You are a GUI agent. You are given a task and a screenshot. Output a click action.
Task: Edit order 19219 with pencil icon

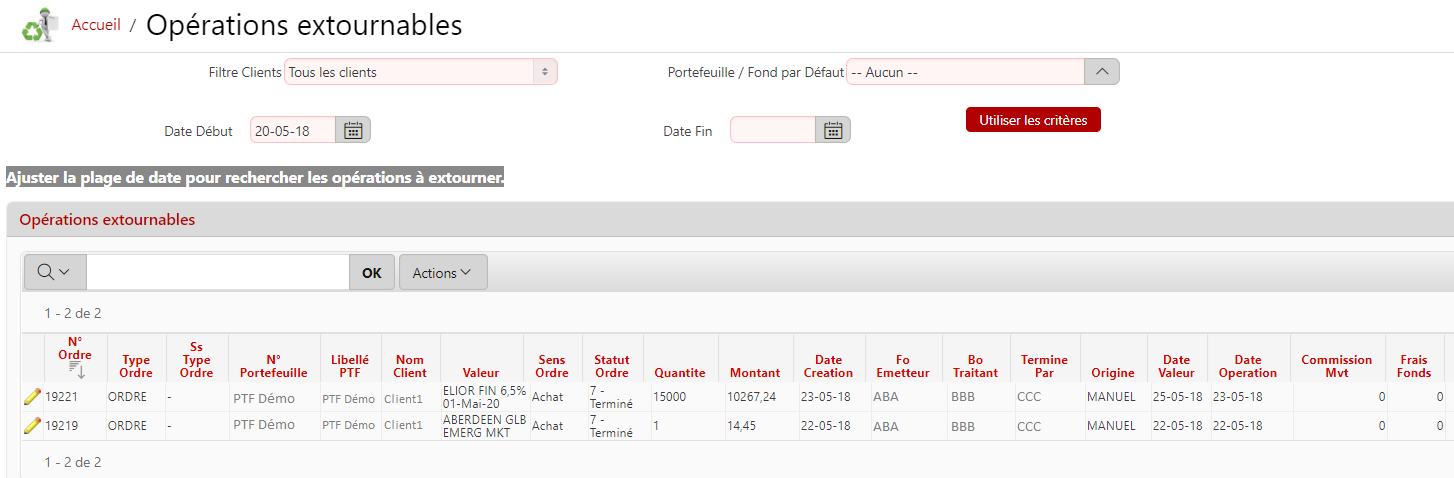click(32, 425)
